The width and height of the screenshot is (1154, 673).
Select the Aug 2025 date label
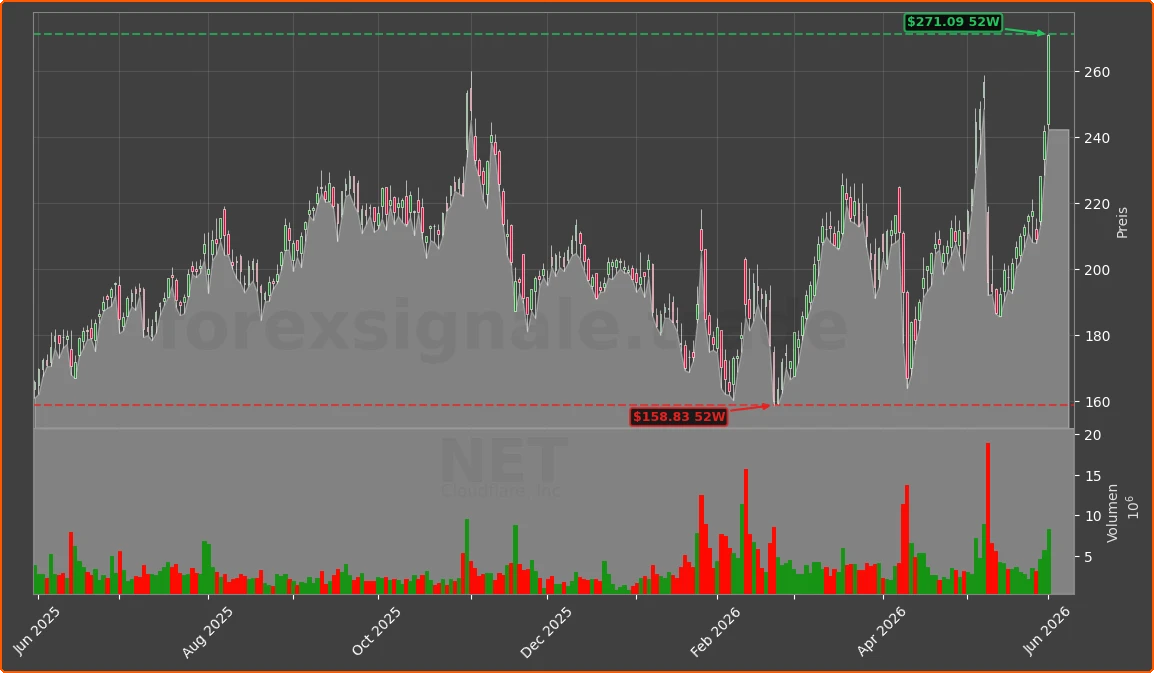tap(207, 631)
